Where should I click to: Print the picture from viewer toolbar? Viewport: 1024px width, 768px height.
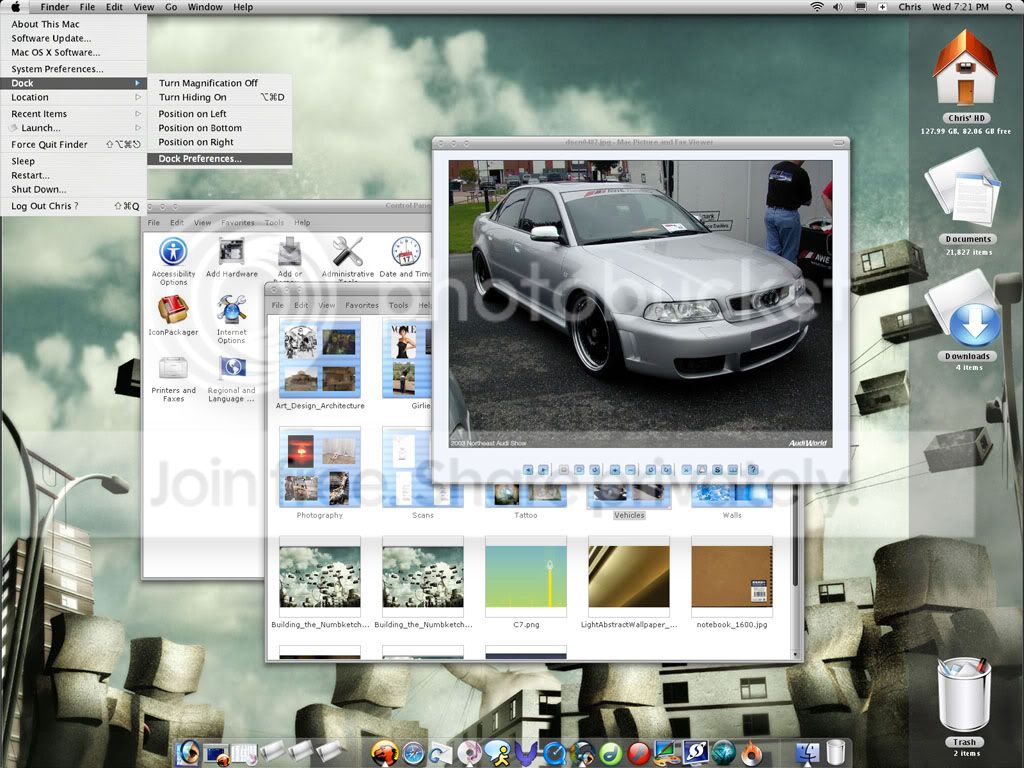[x=701, y=470]
